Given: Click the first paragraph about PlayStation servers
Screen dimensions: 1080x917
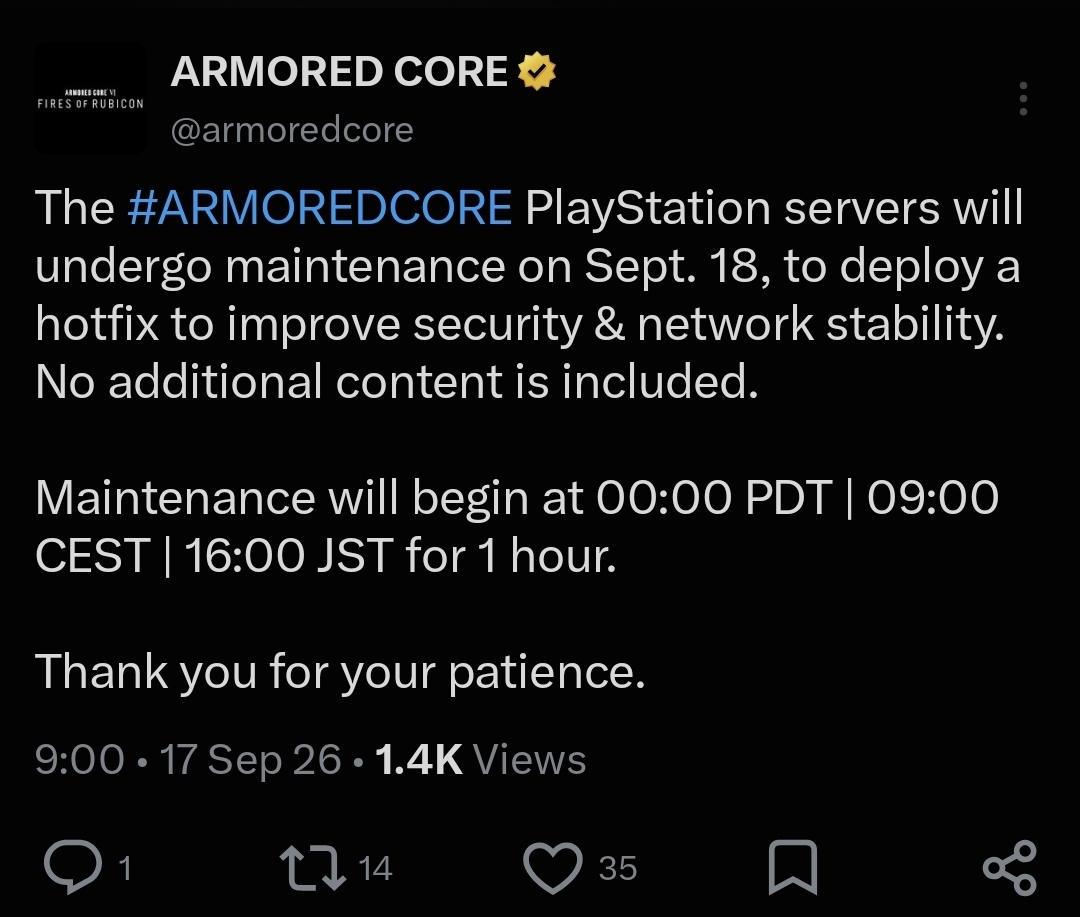Looking at the screenshot, I should 529,295.
